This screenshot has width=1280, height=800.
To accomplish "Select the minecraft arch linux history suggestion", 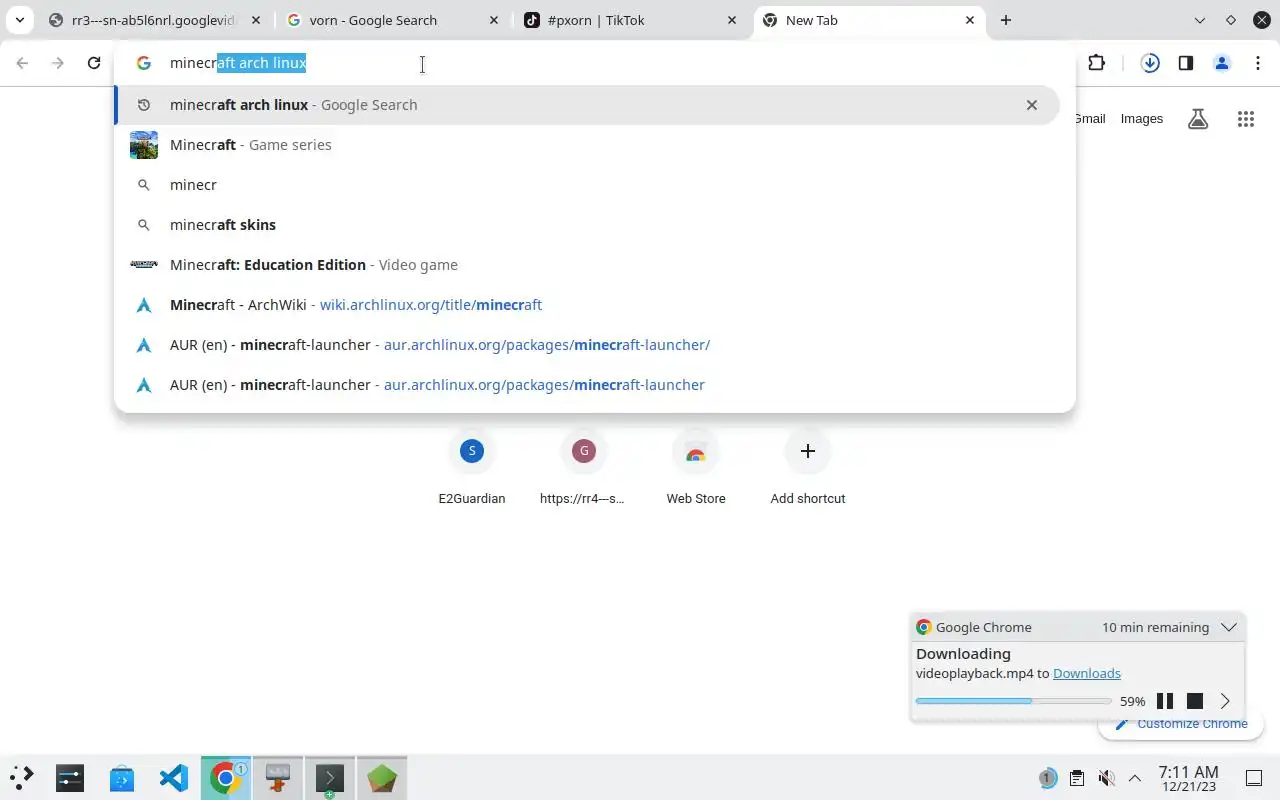I will [x=587, y=105].
